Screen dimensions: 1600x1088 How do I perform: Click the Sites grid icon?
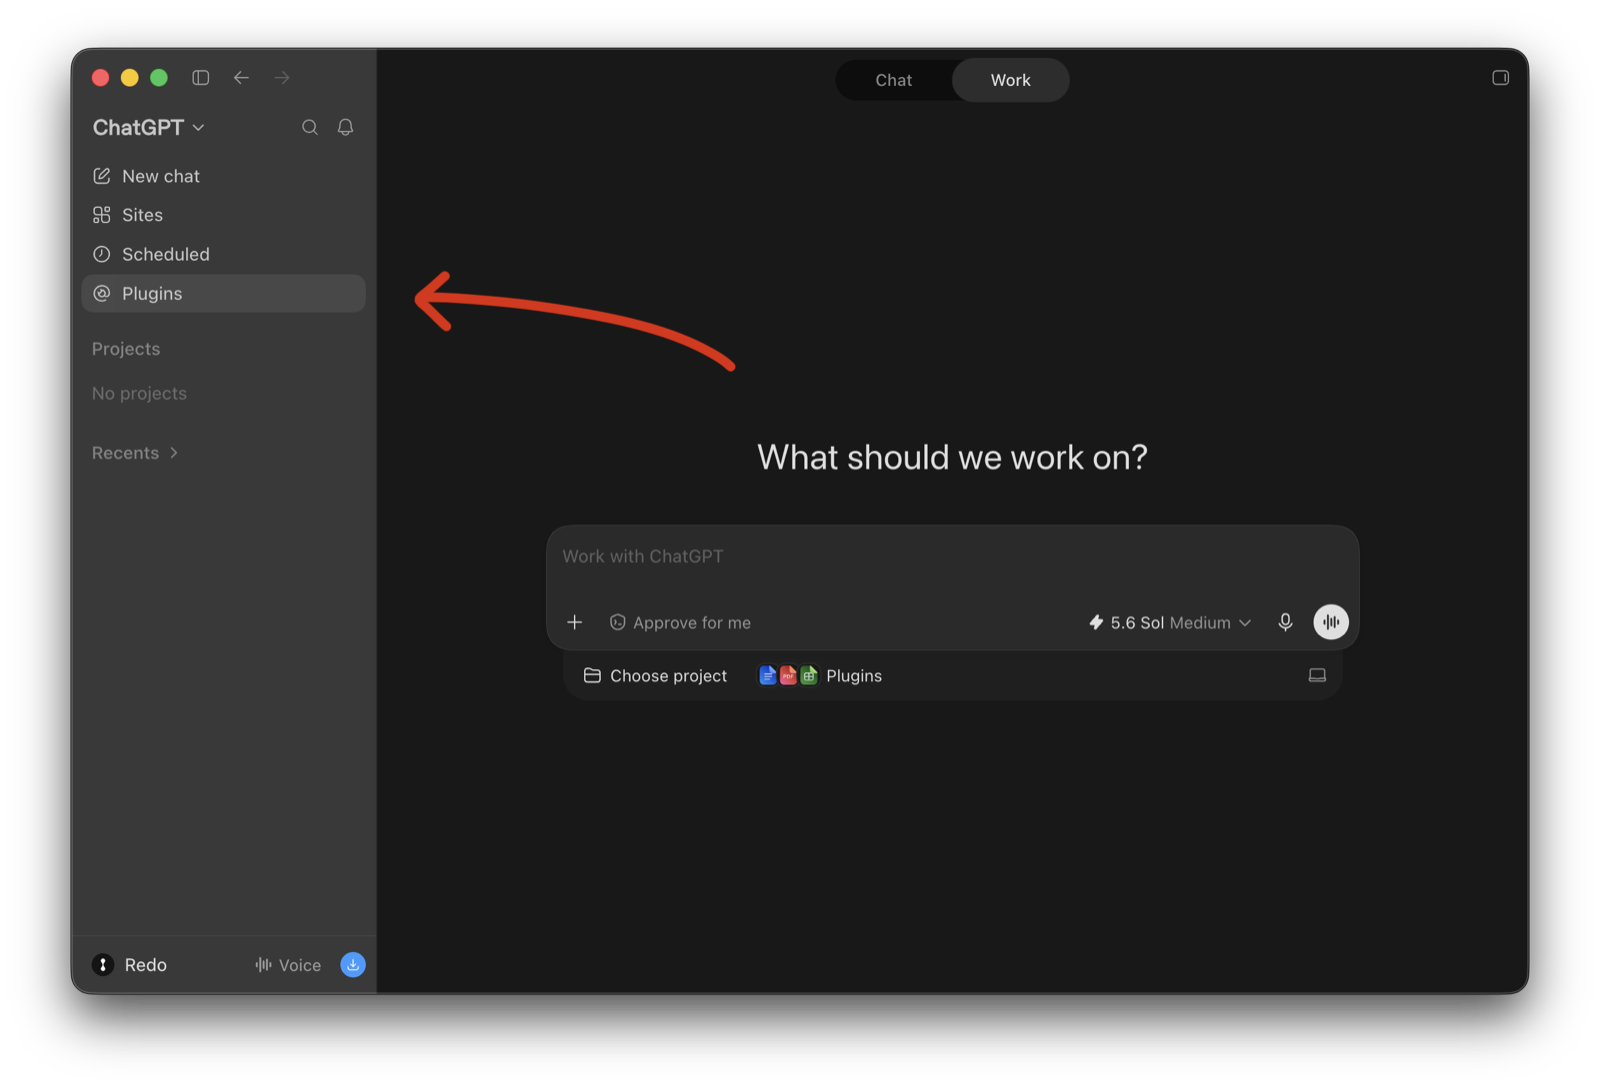[x=102, y=215]
